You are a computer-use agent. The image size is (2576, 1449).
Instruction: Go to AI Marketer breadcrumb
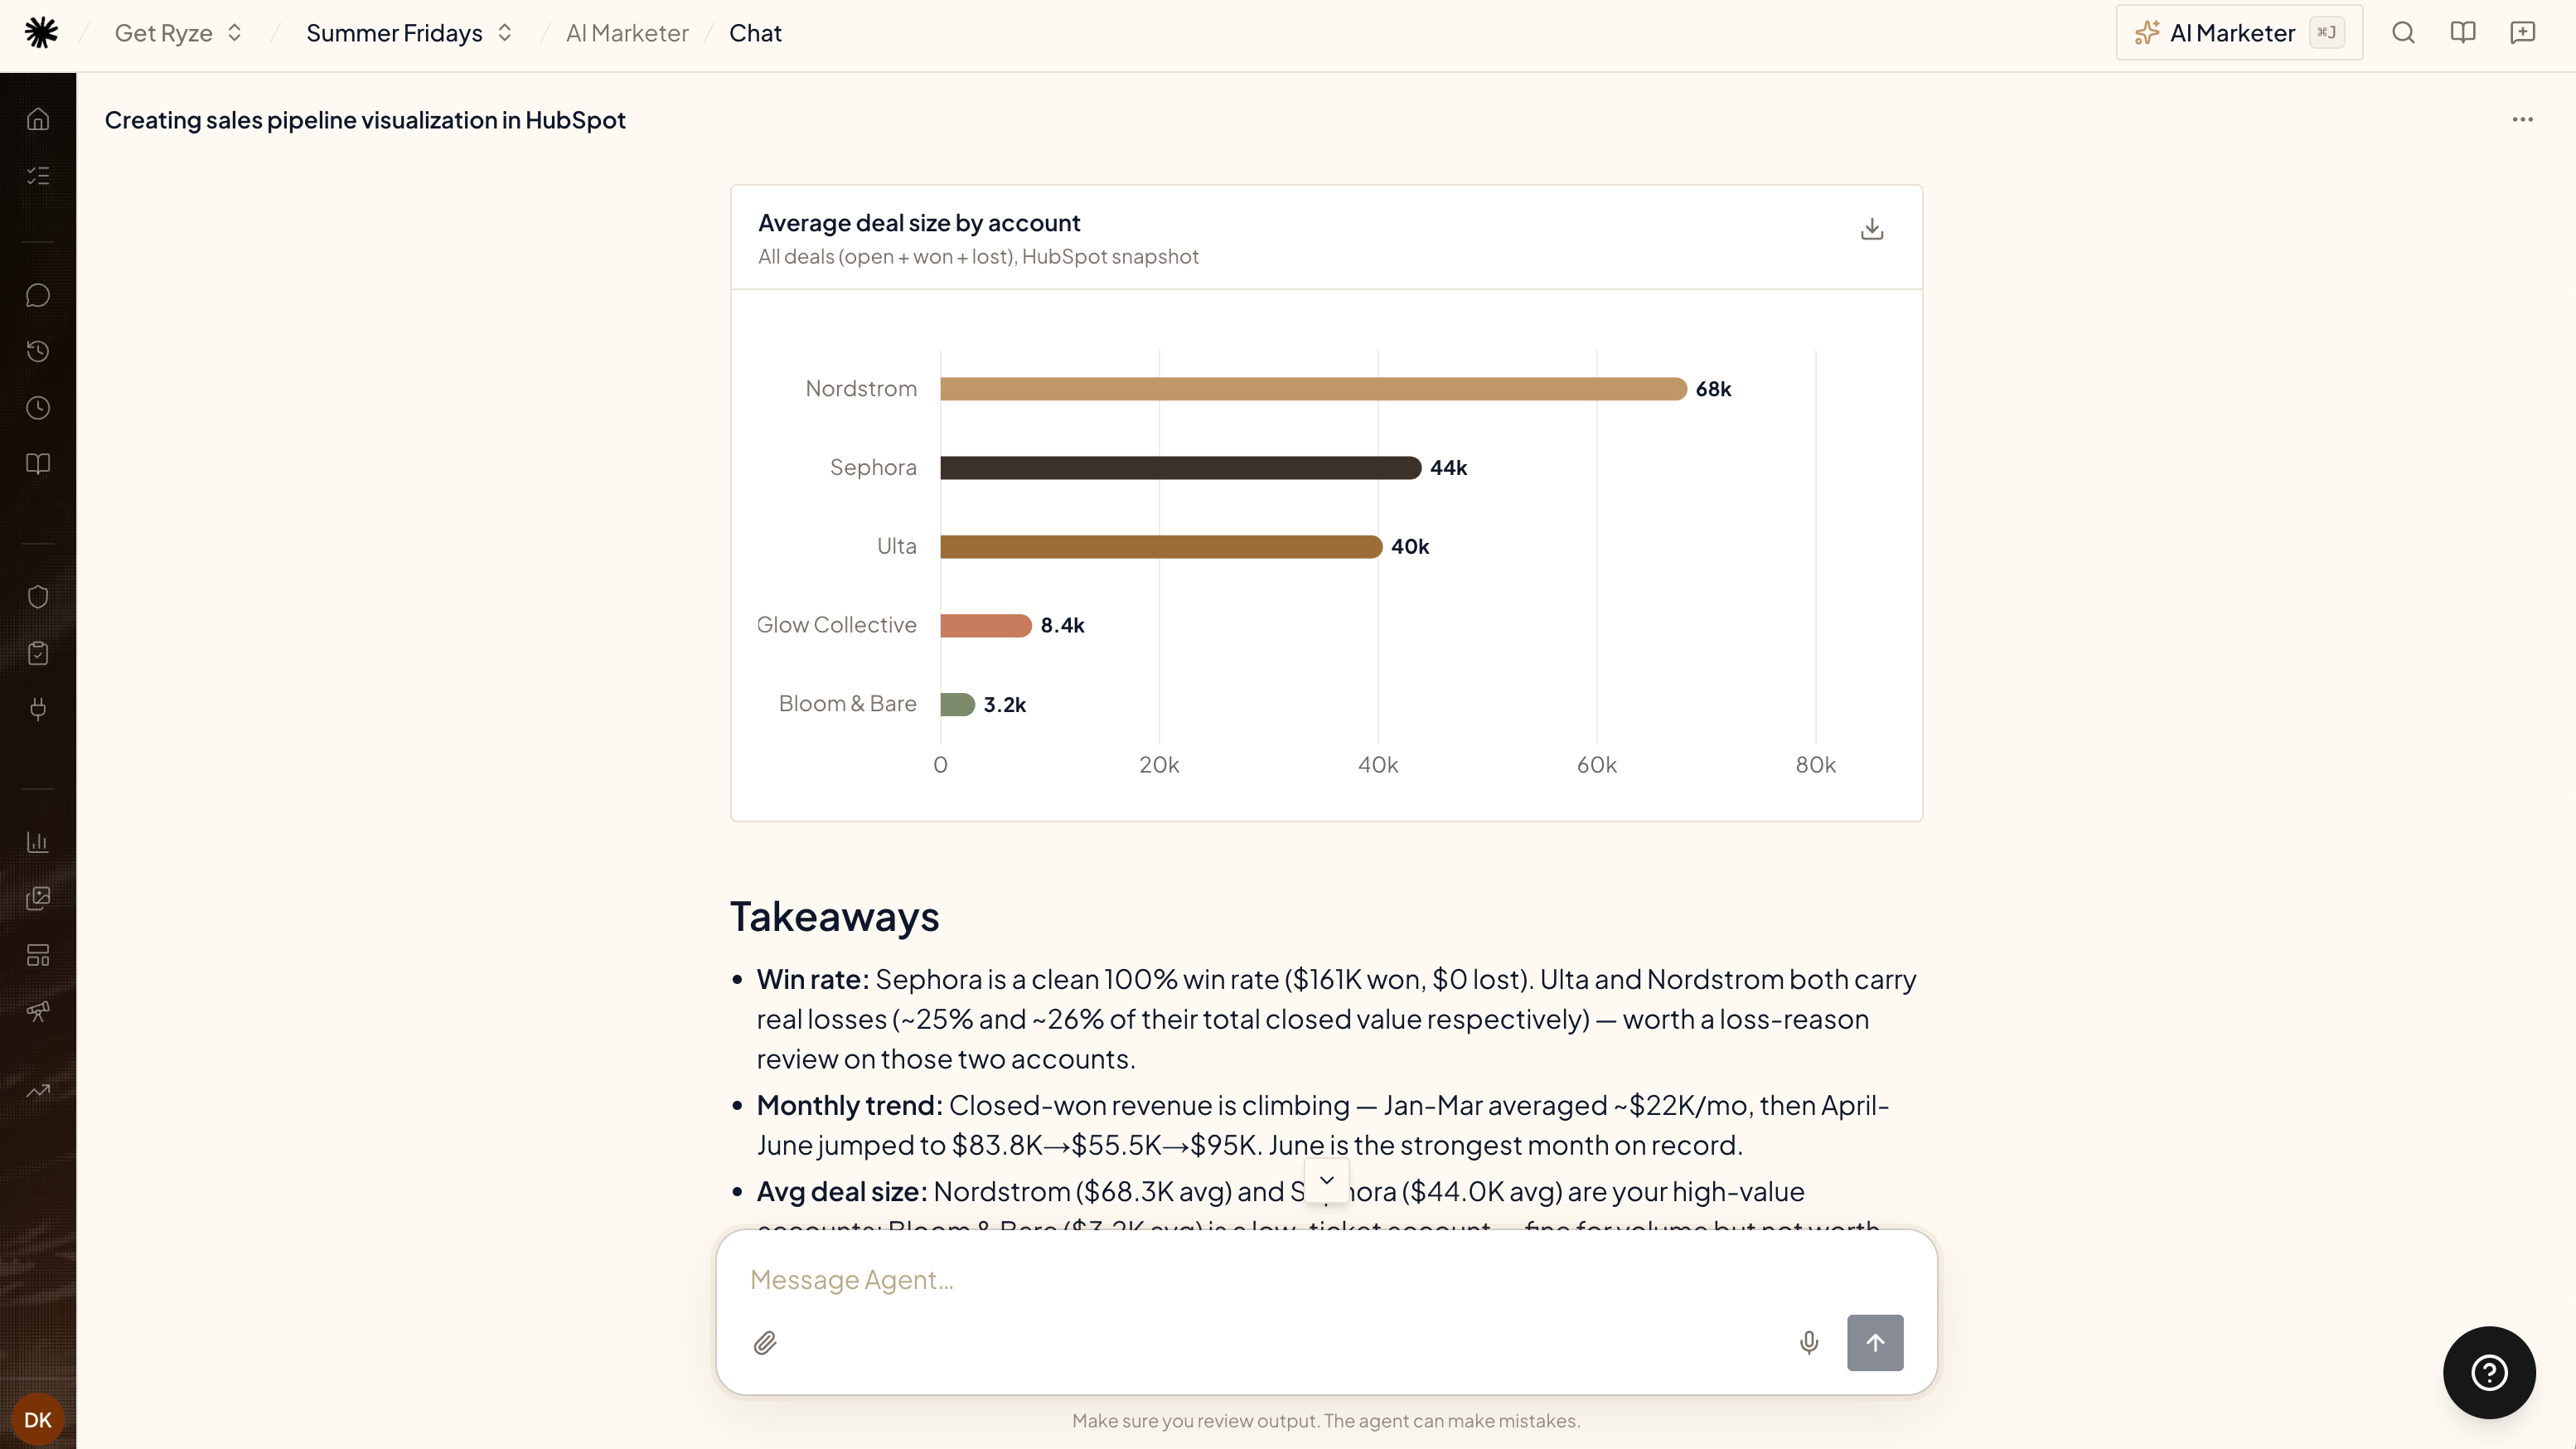[x=627, y=33]
